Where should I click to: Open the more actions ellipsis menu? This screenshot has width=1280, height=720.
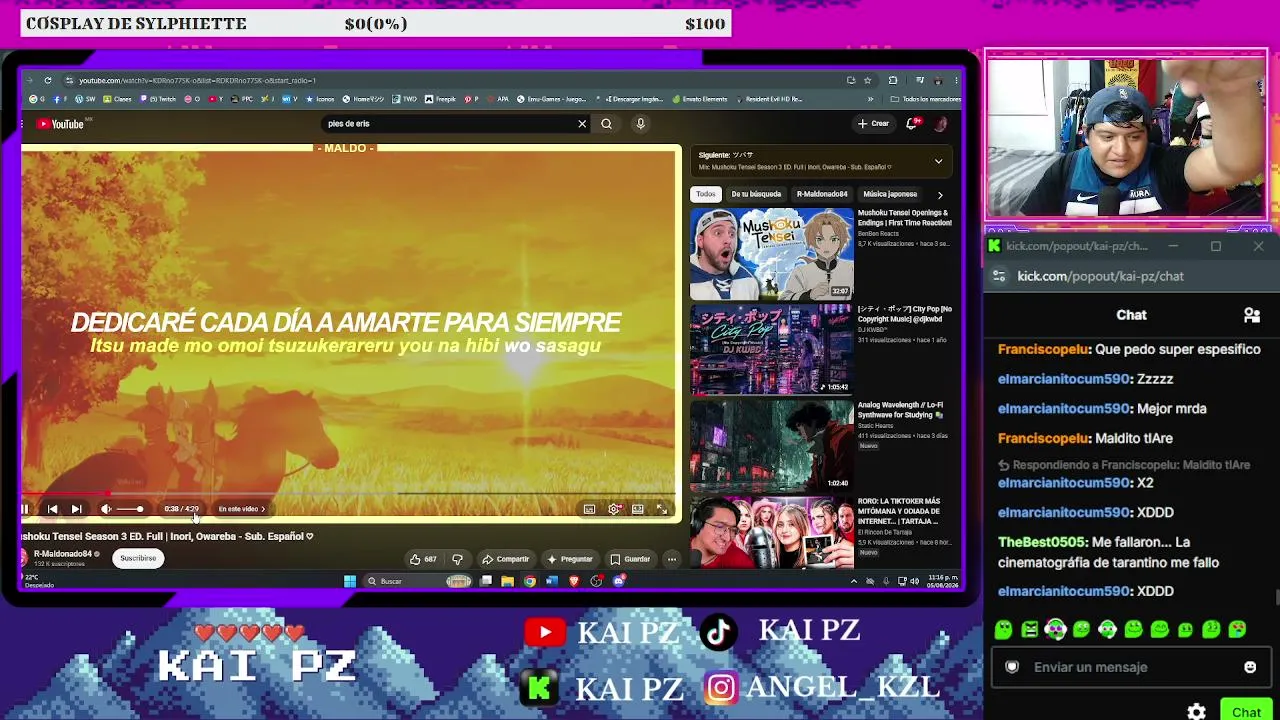pyautogui.click(x=672, y=559)
